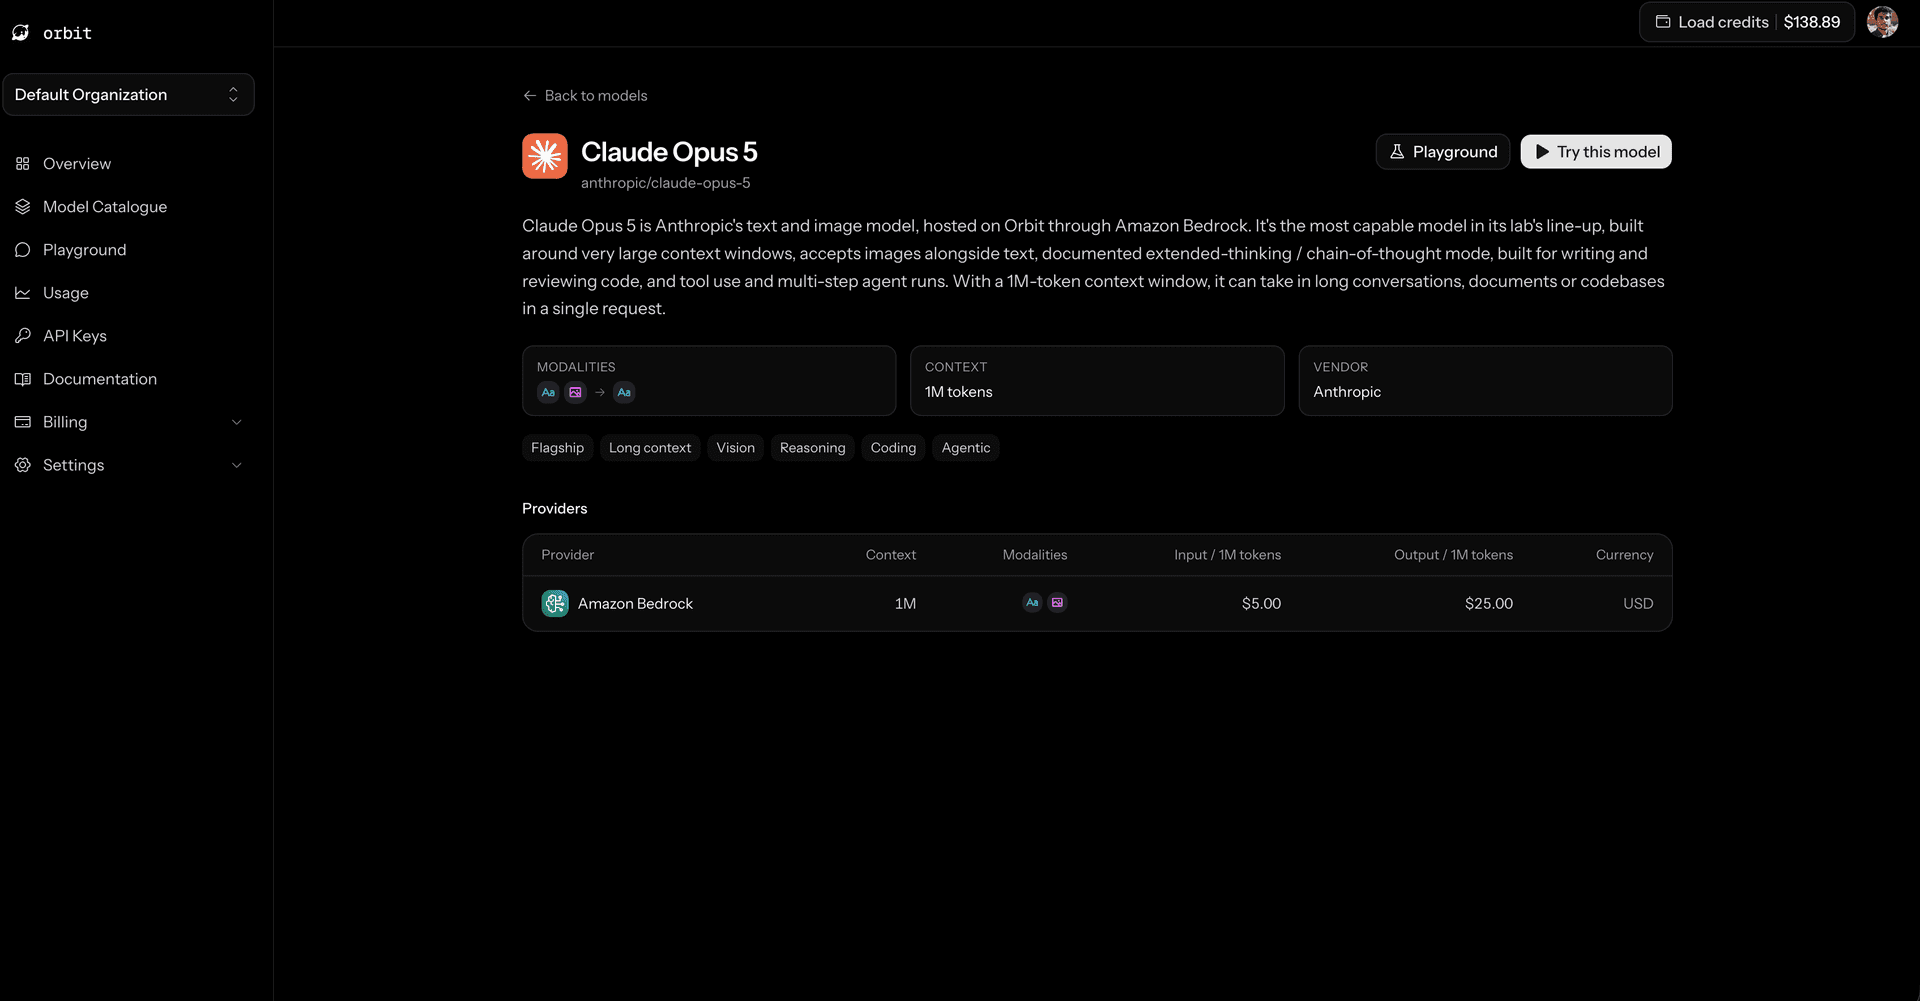Click the flask icon on Playground button
This screenshot has height=1001, width=1920.
(1397, 152)
